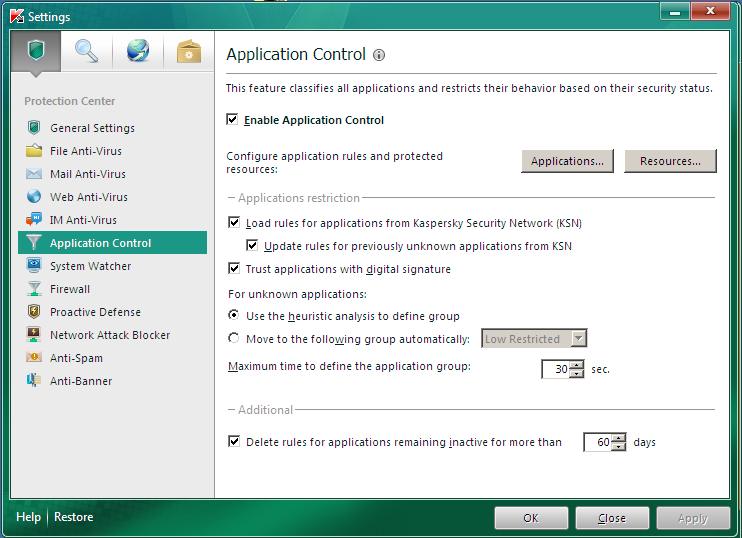
Task: Open the Advanced Settings tab (box icon)
Action: (x=188, y=52)
